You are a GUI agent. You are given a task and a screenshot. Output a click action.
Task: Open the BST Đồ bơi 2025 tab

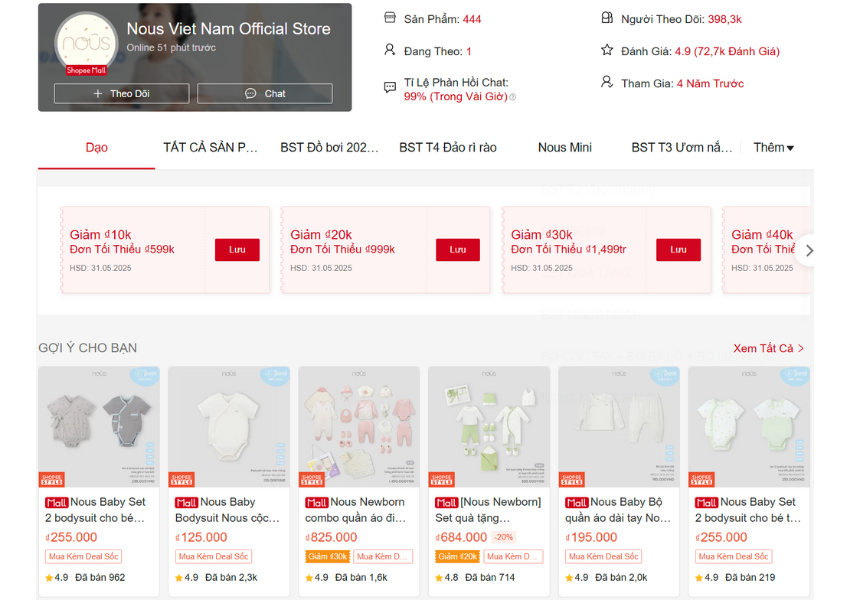pos(329,147)
